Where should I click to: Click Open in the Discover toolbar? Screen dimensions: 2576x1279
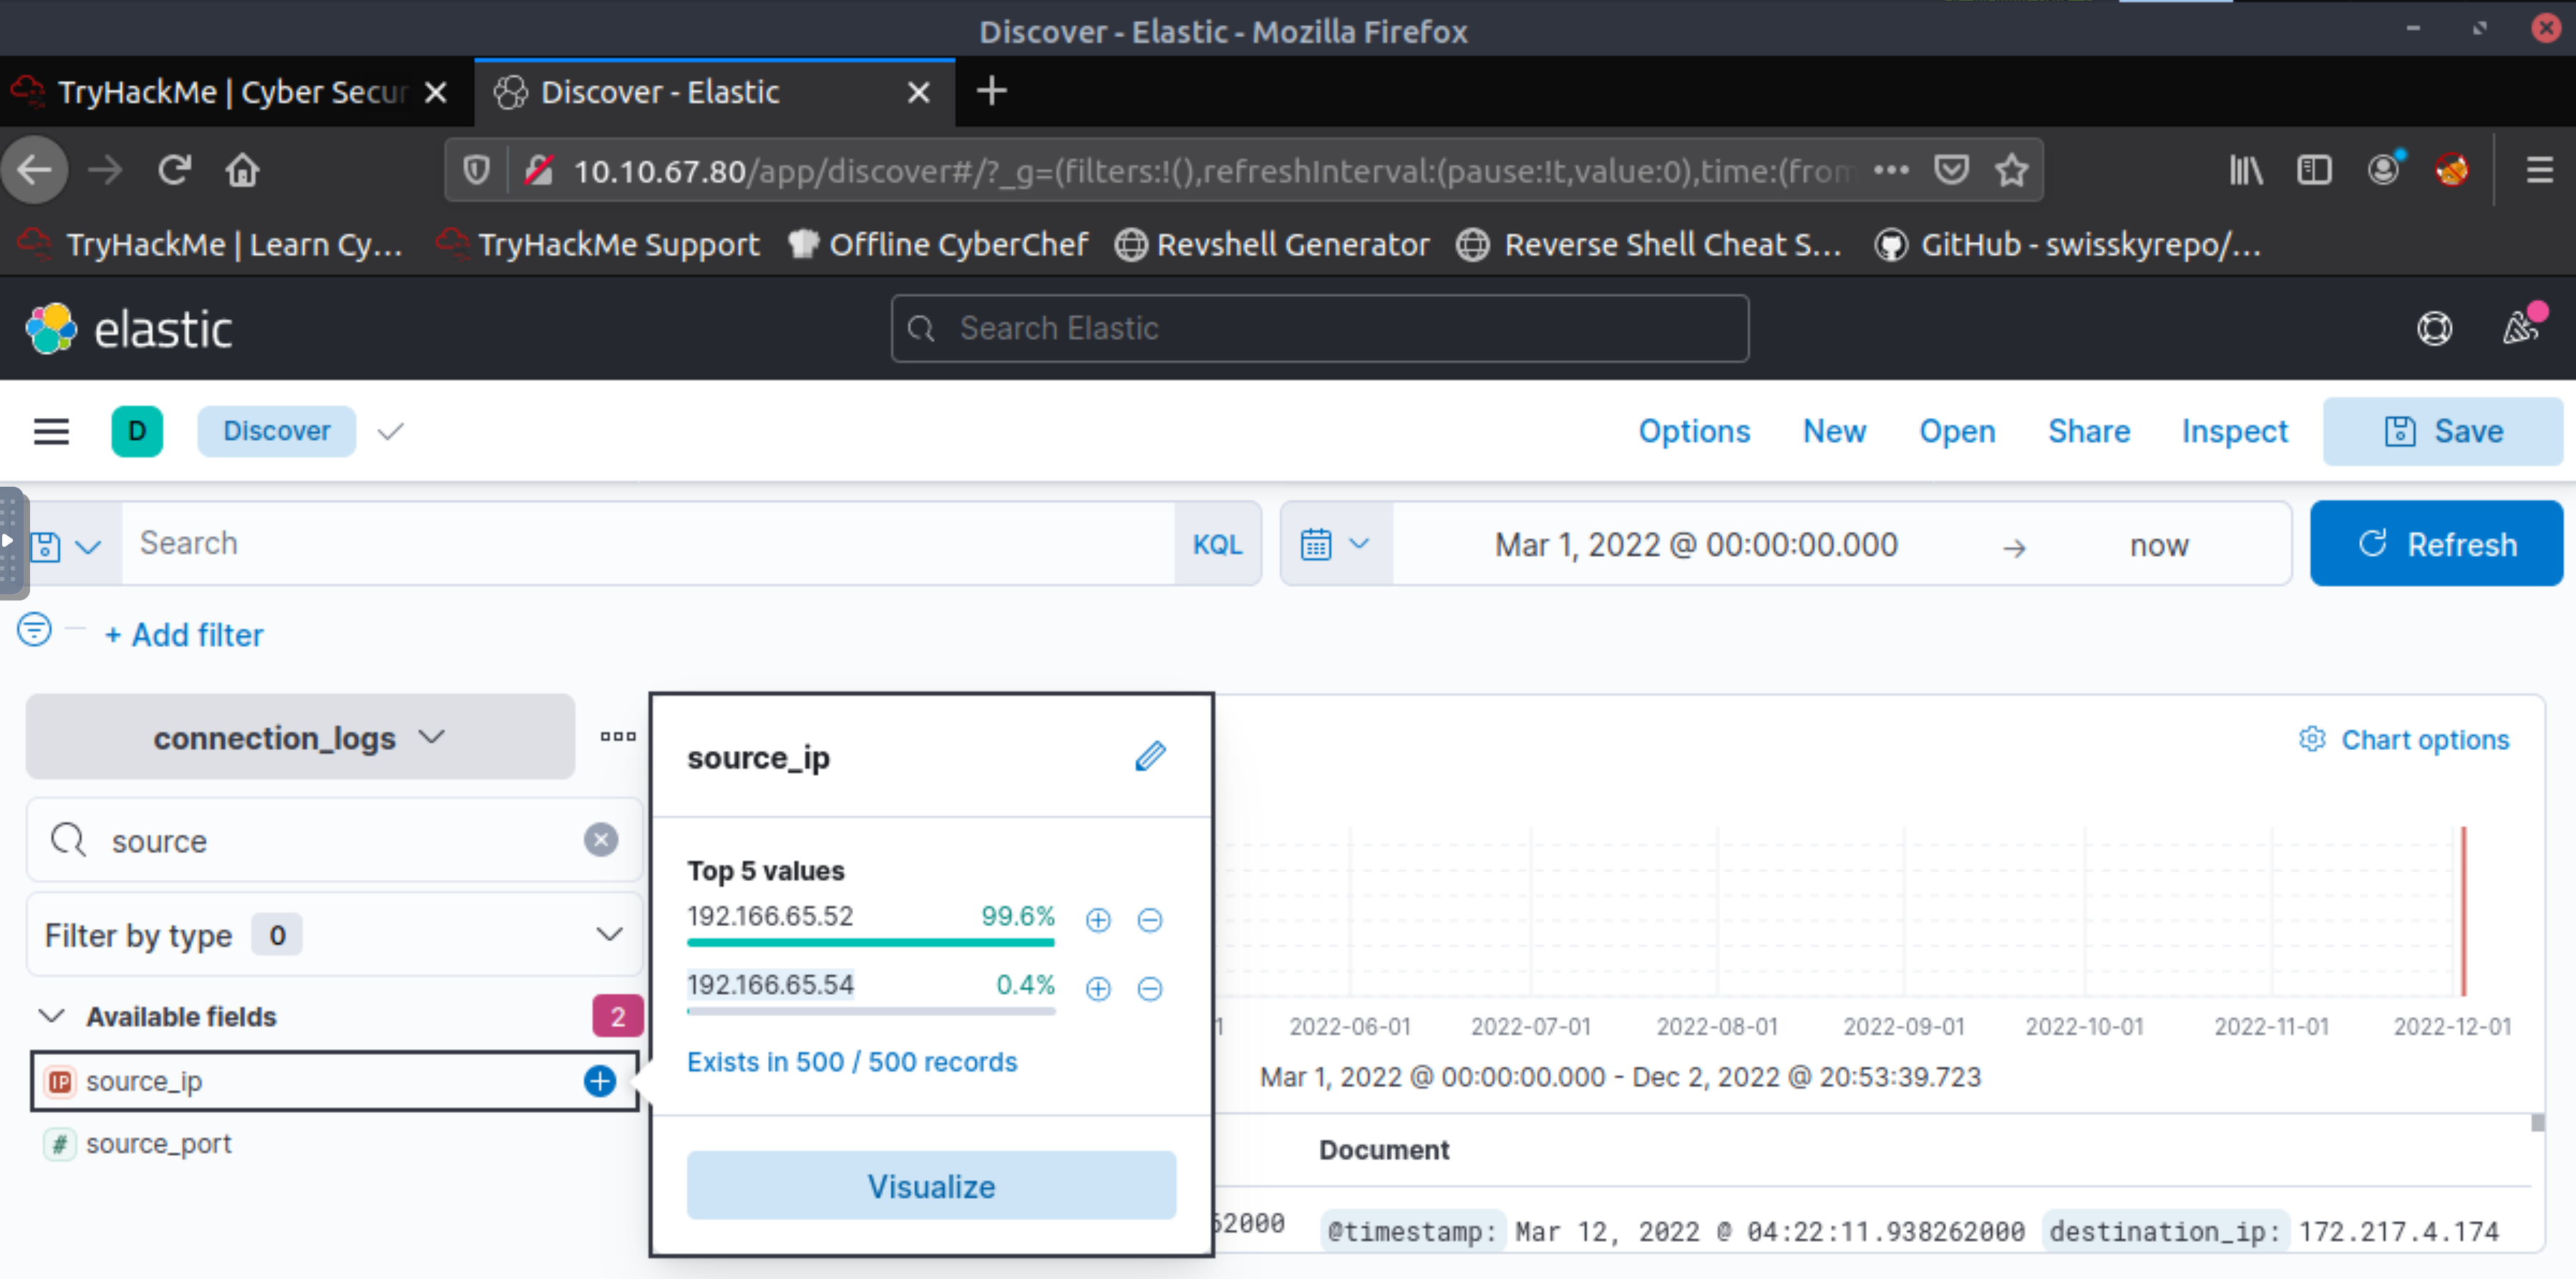[x=1957, y=431]
